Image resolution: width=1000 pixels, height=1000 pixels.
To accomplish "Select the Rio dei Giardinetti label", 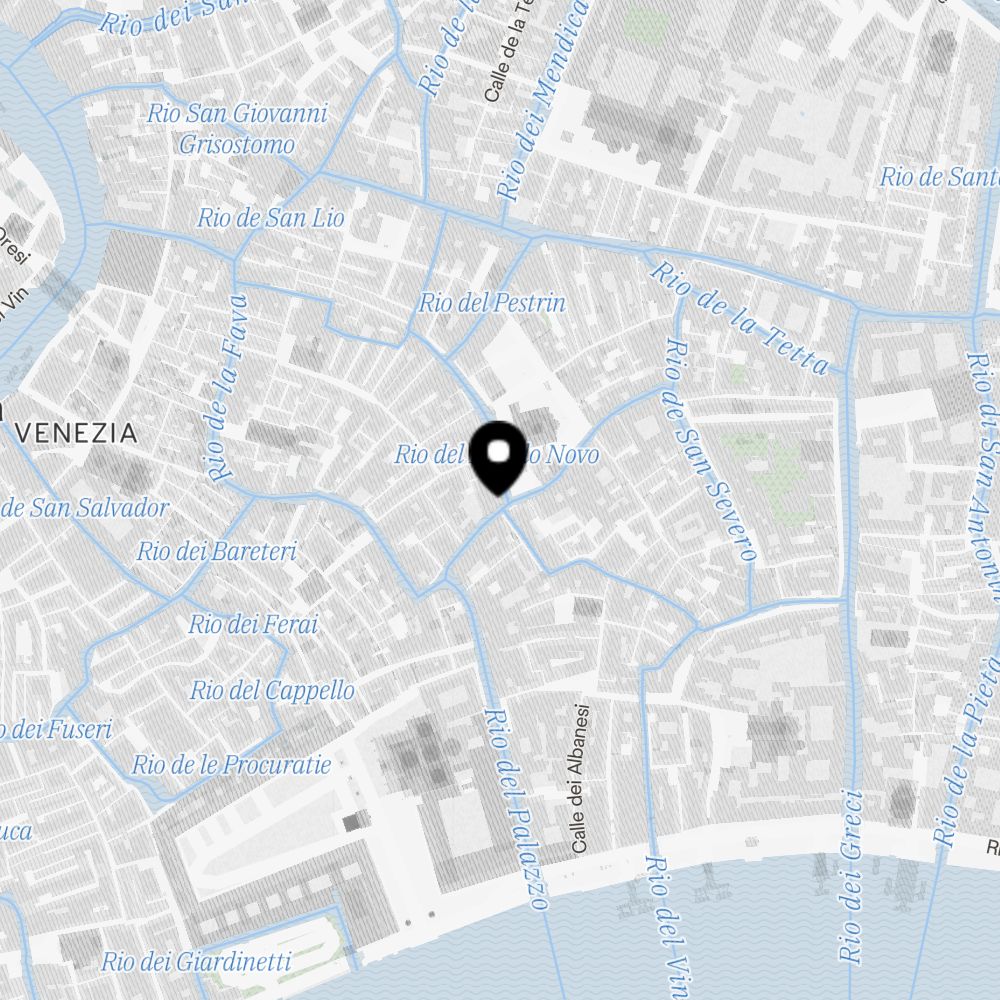I will click(196, 961).
